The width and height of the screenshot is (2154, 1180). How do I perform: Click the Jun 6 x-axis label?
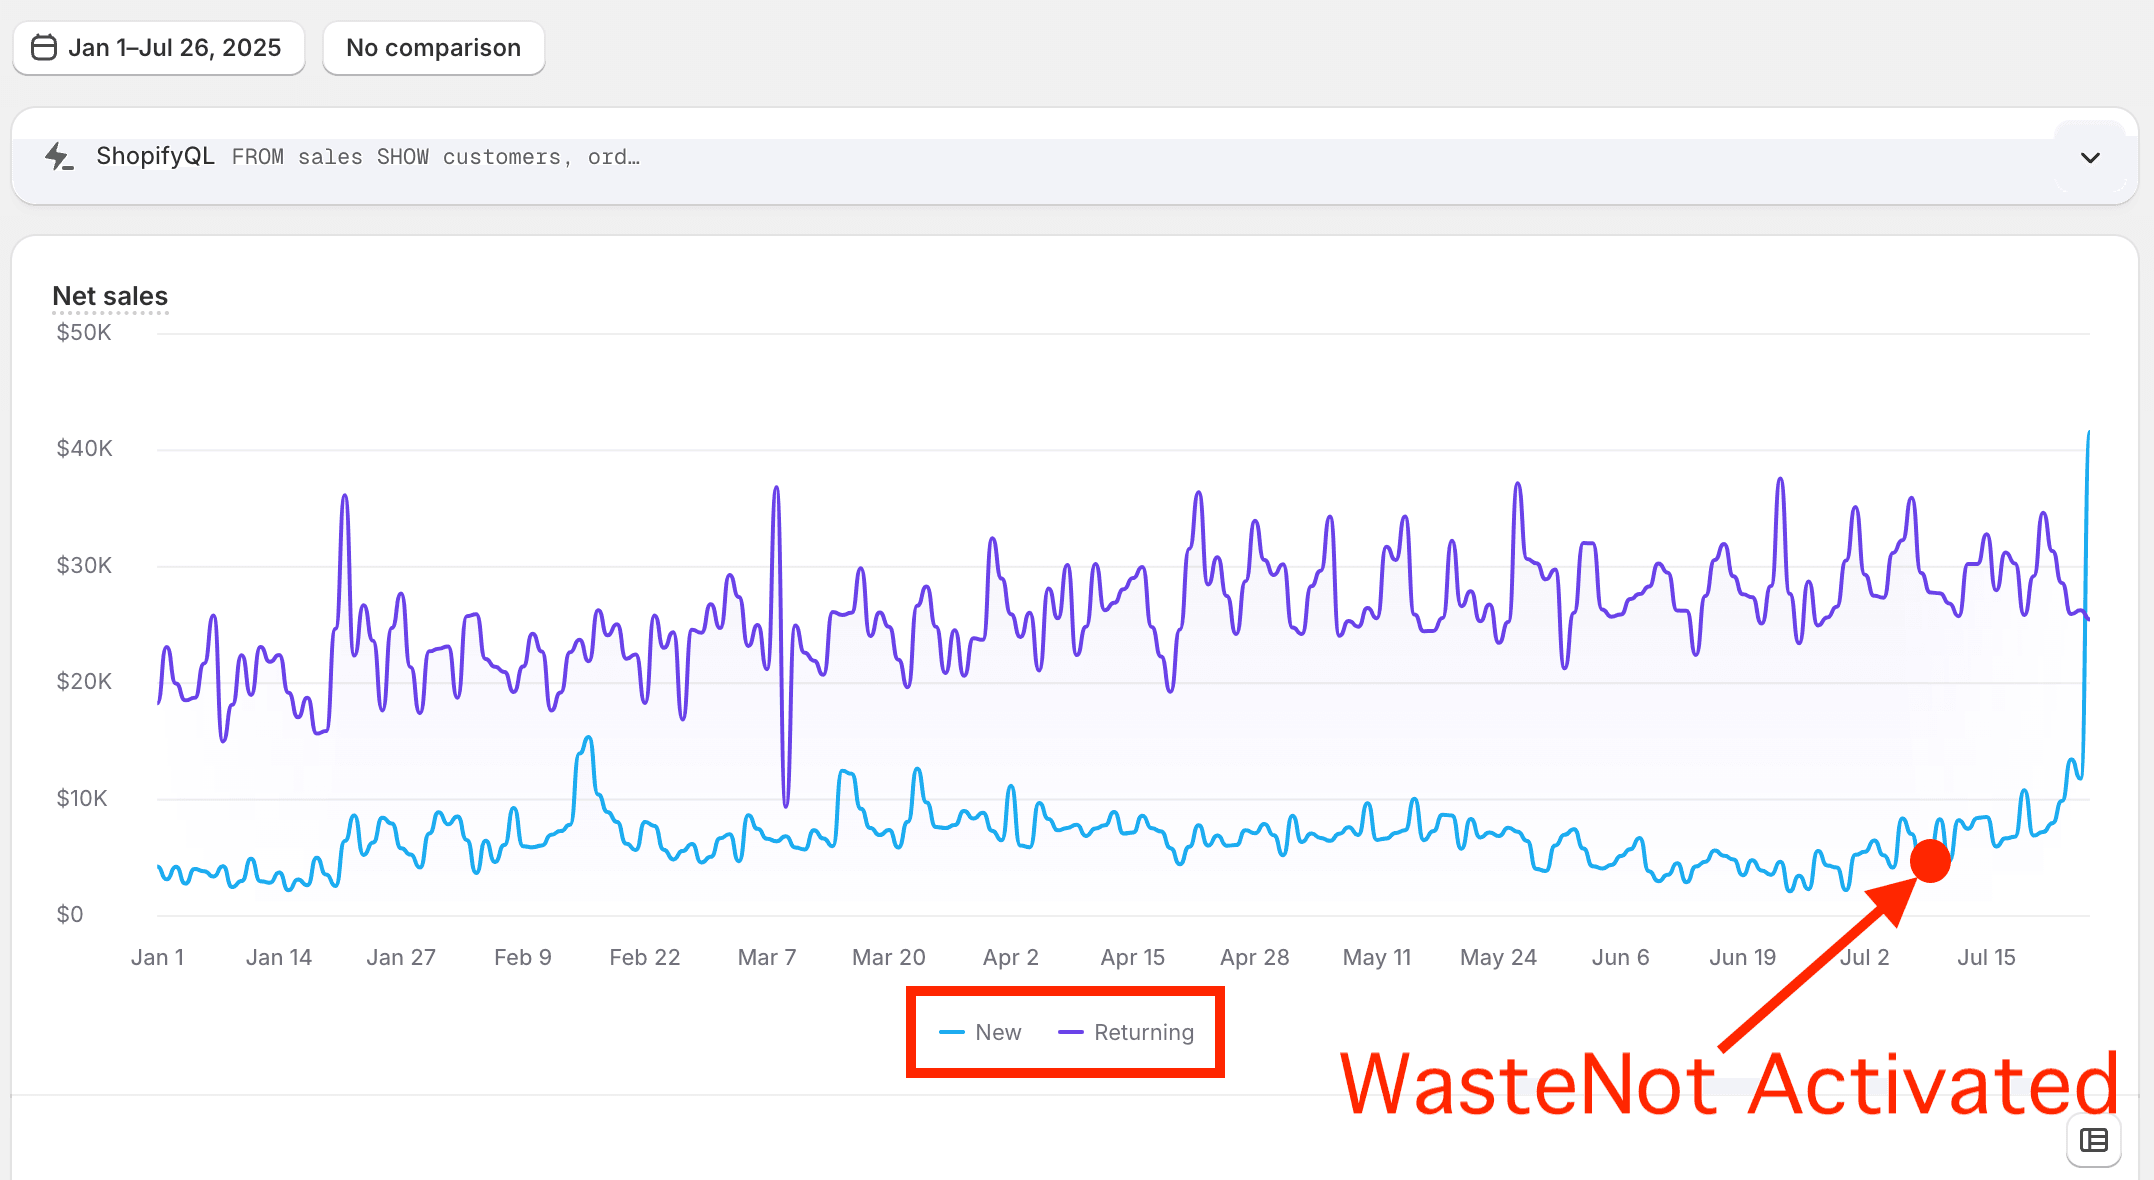click(1621, 958)
